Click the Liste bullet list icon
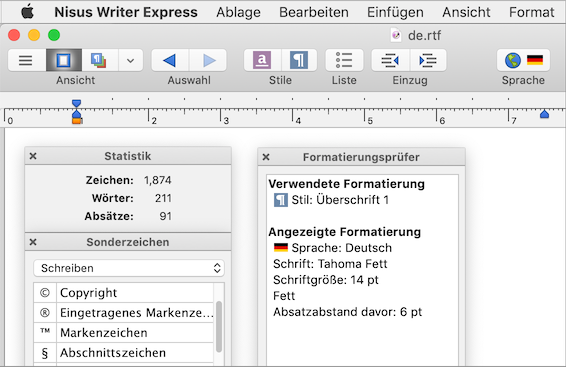Screen dimensions: 566x367 coord(344,60)
